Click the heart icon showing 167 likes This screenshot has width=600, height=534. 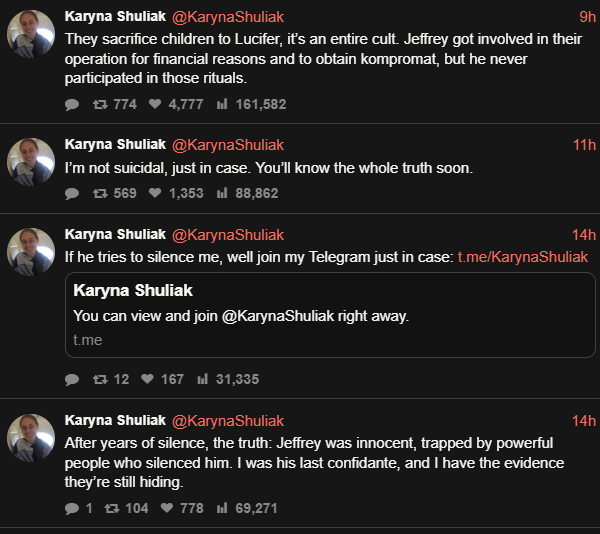[147, 379]
